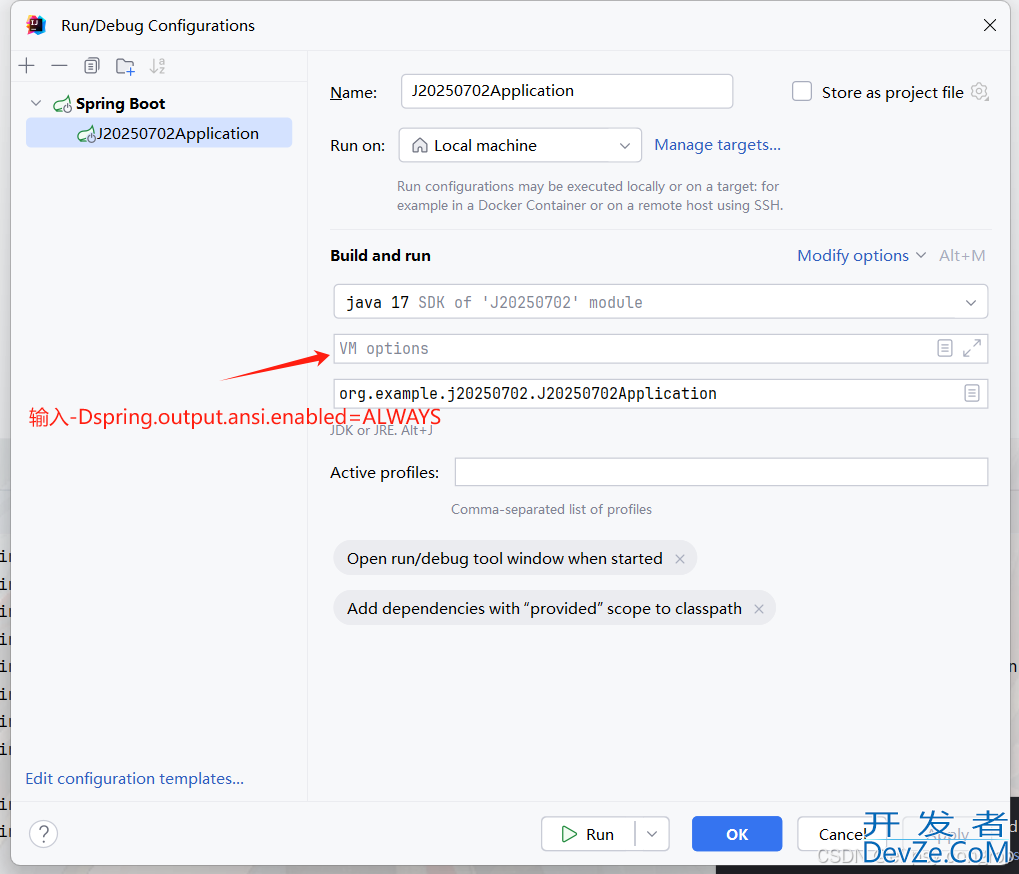Click the Run button
Viewport: 1019px width, 874px height.
coord(588,834)
